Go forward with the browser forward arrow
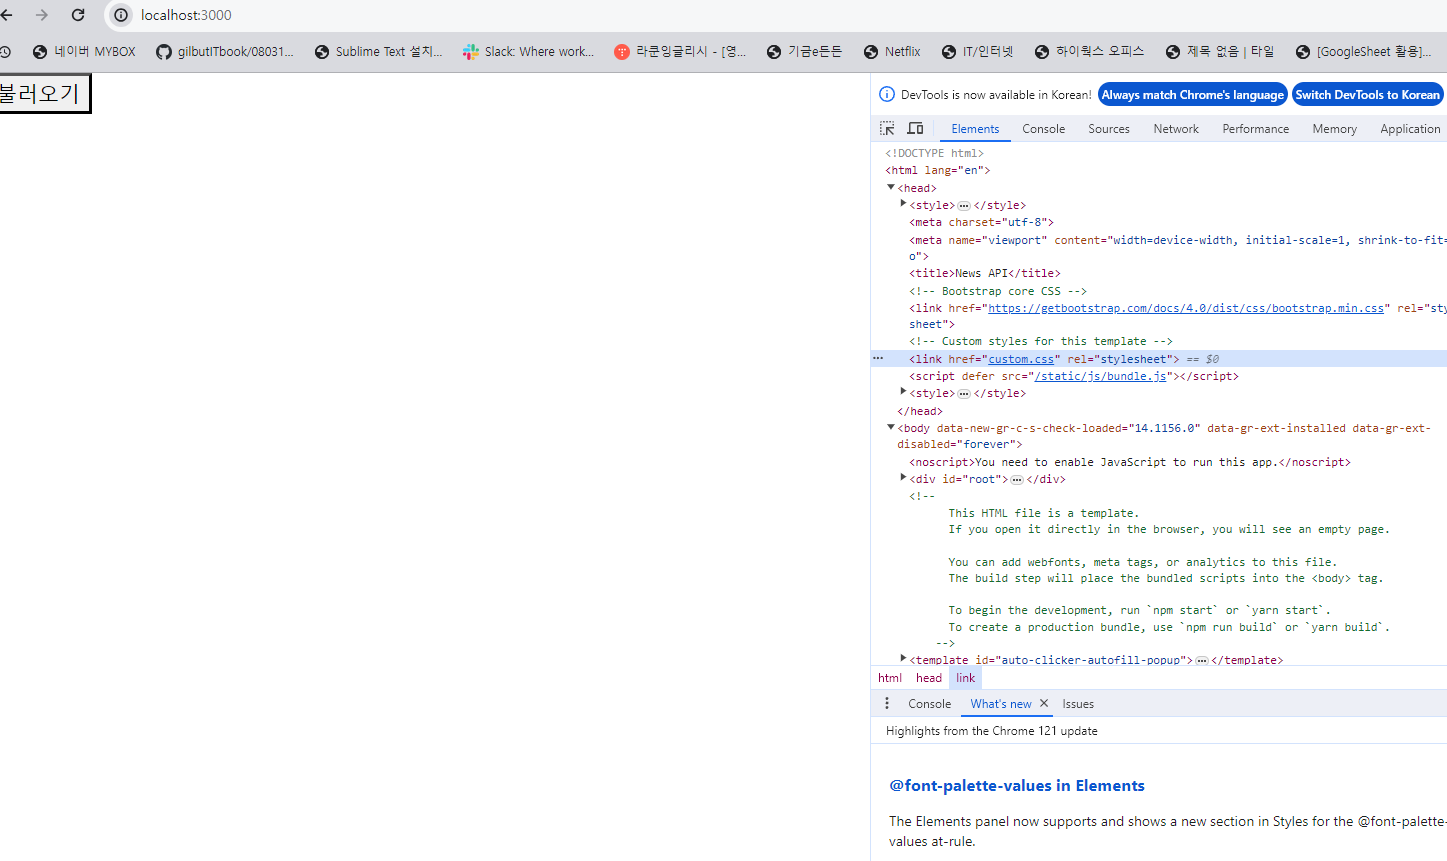Image resolution: width=1447 pixels, height=861 pixels. (41, 15)
